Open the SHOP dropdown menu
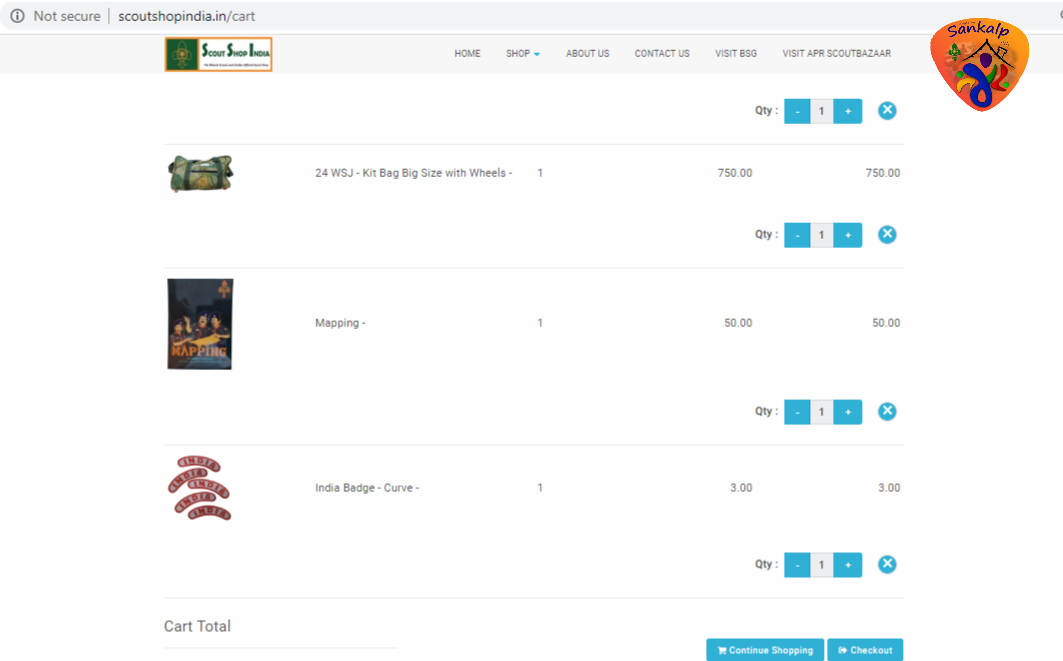This screenshot has width=1063, height=661. point(522,53)
